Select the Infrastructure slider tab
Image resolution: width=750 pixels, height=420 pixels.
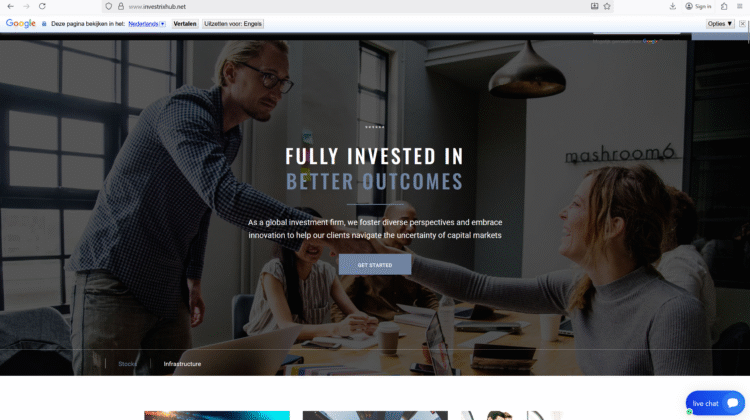[x=182, y=364]
